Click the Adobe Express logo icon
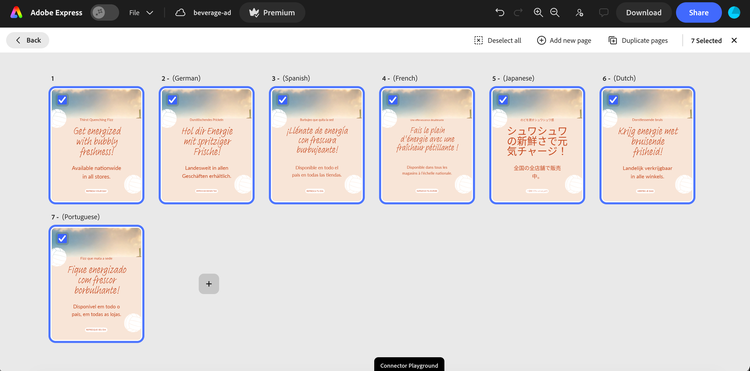Screen dimensions: 750x371 click(16, 12)
